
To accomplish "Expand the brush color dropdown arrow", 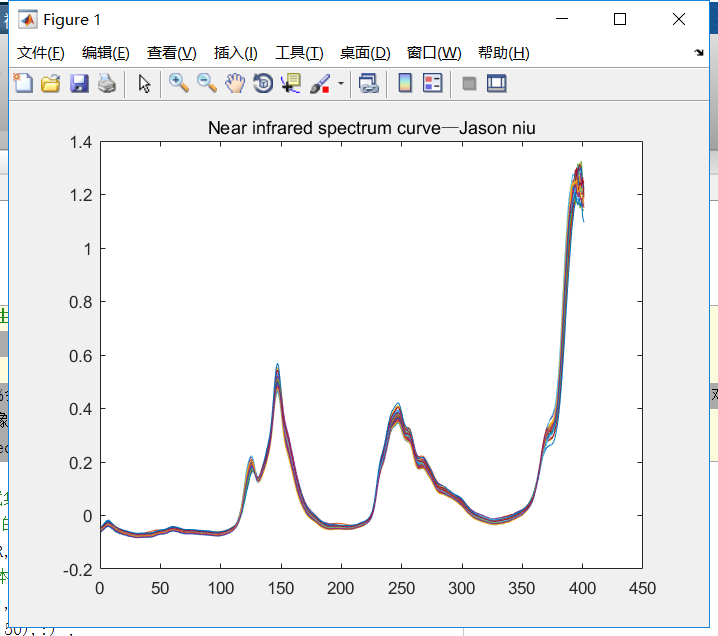I will 341,84.
